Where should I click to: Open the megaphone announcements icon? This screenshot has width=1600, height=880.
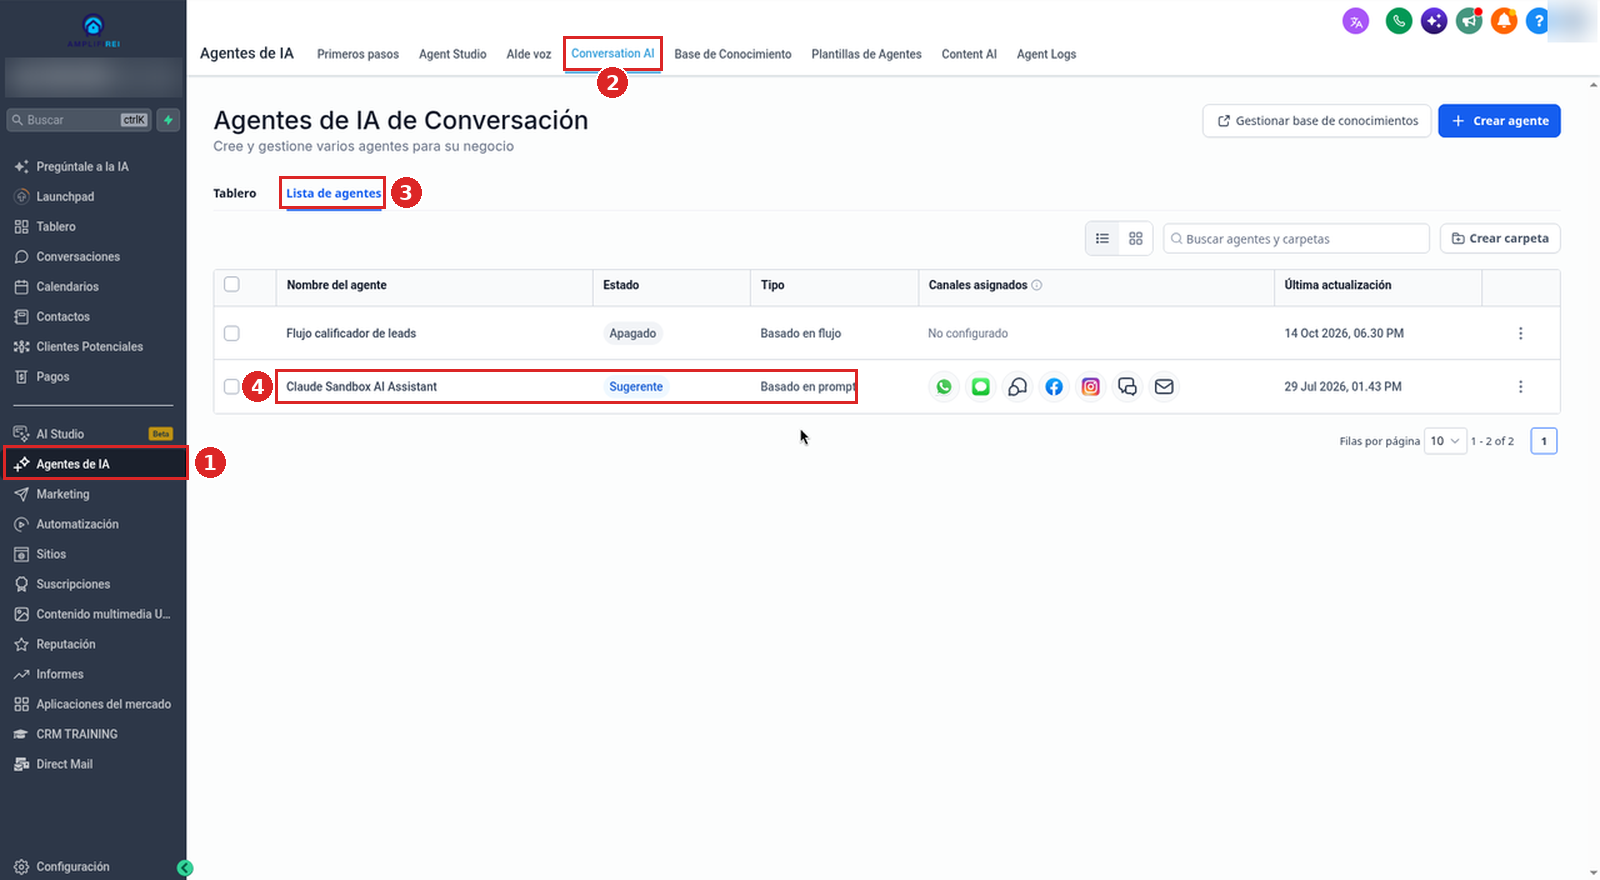pos(1469,21)
